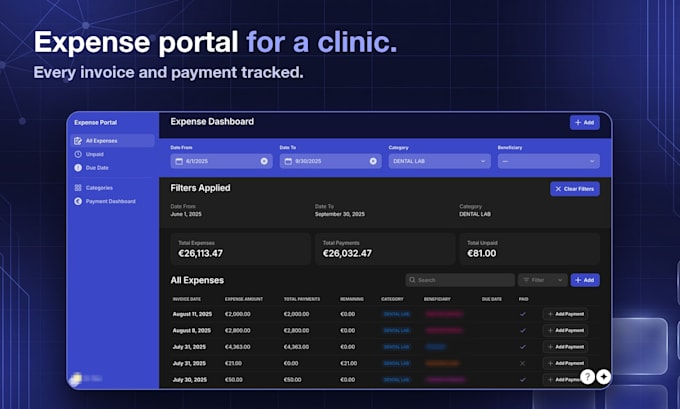This screenshot has height=409, width=680.
Task: Click the Date From field showing 6/1/2025
Action: tap(222, 161)
